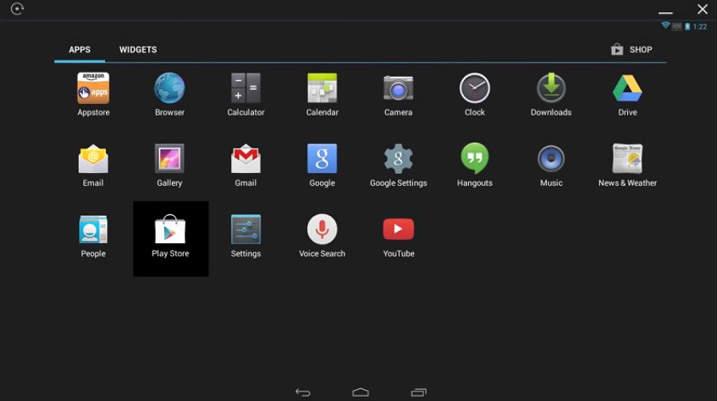The width and height of the screenshot is (717, 401).
Task: Tap the recent apps navigation button
Action: (418, 392)
